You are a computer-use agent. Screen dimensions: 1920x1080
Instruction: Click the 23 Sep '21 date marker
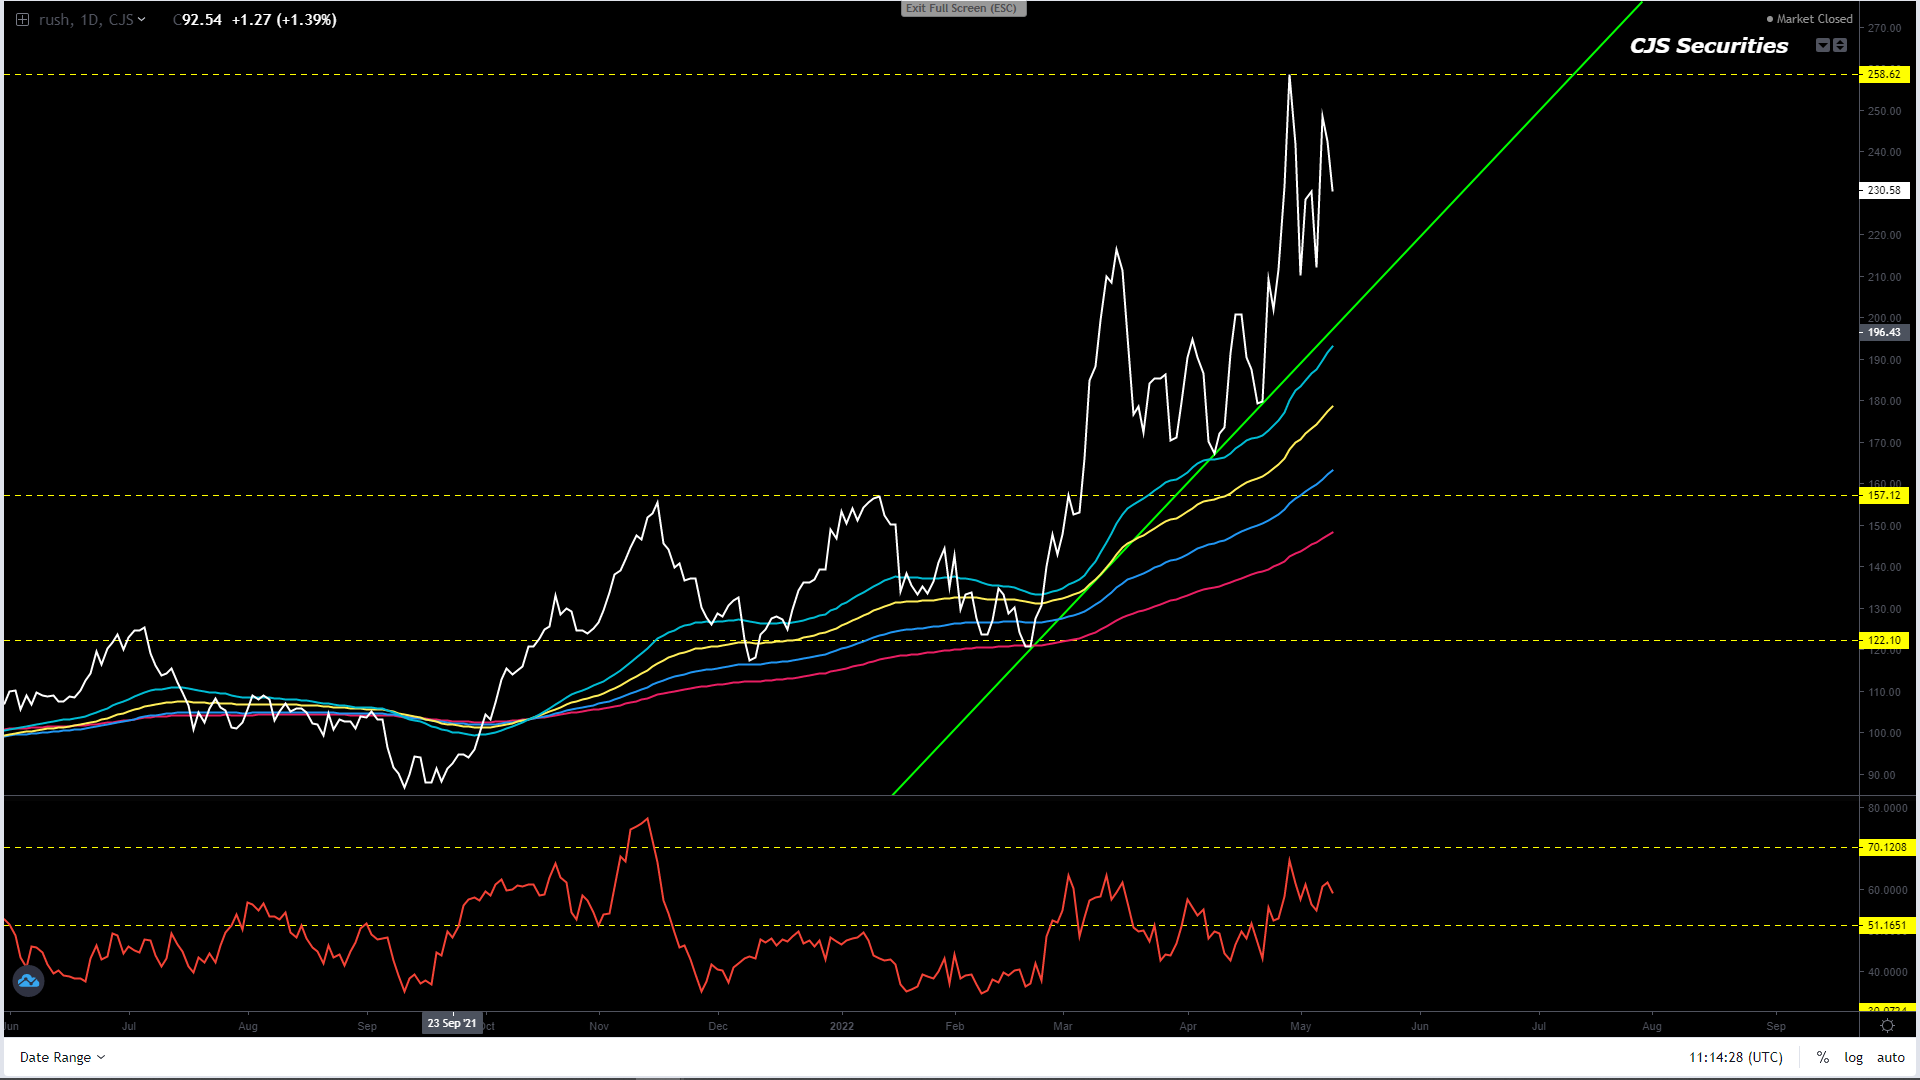click(452, 1023)
